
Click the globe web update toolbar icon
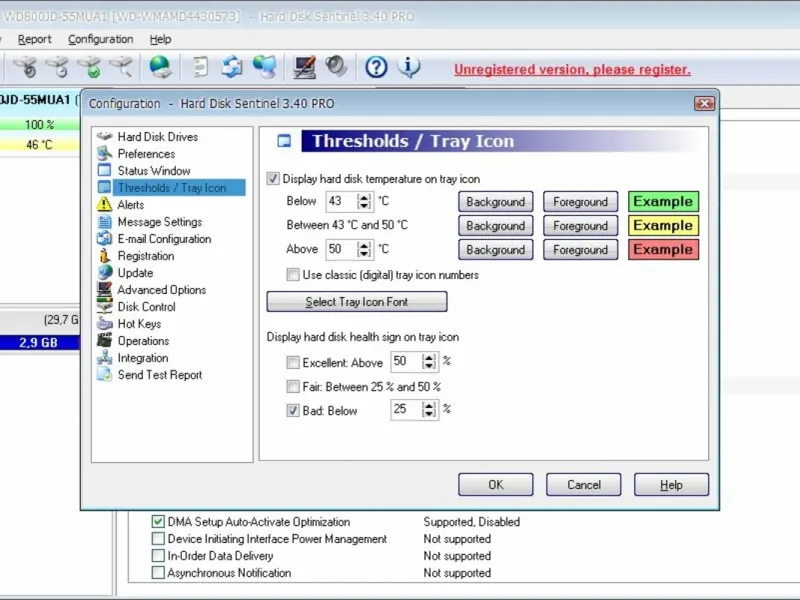pos(160,67)
